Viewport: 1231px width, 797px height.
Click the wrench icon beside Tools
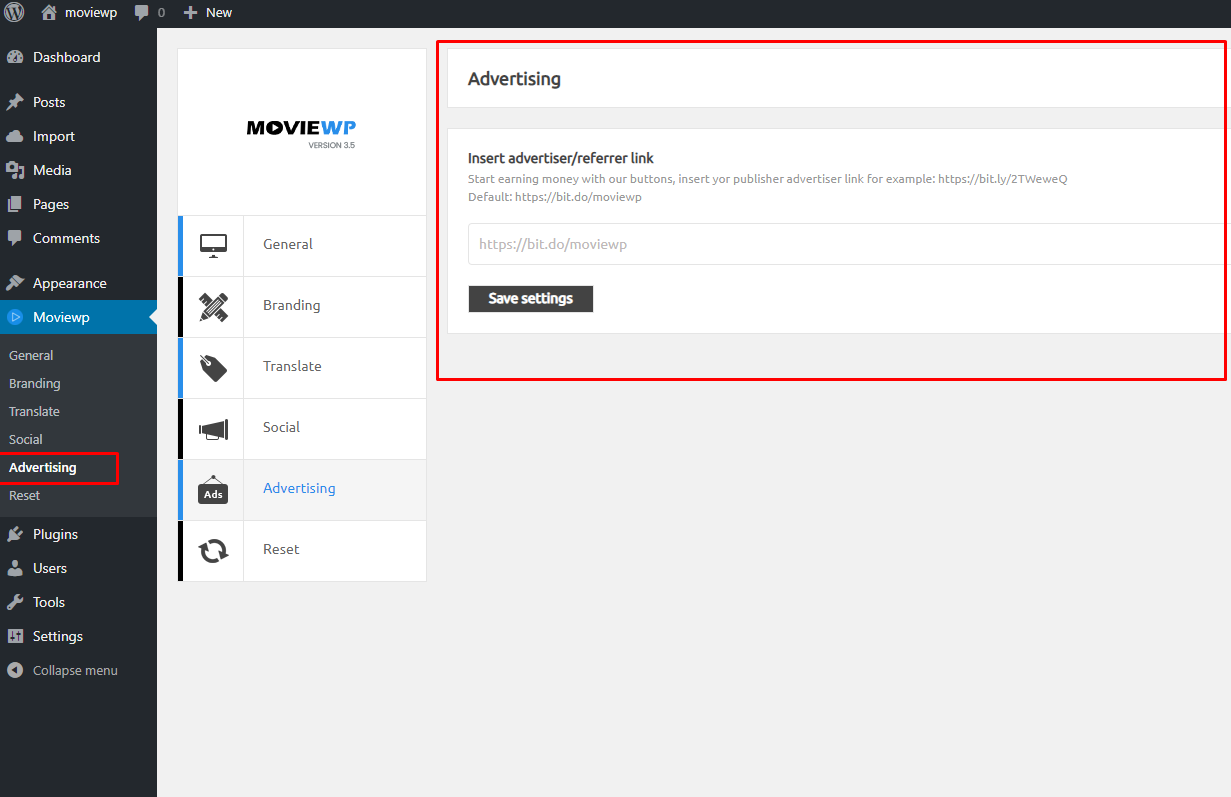click(x=15, y=602)
